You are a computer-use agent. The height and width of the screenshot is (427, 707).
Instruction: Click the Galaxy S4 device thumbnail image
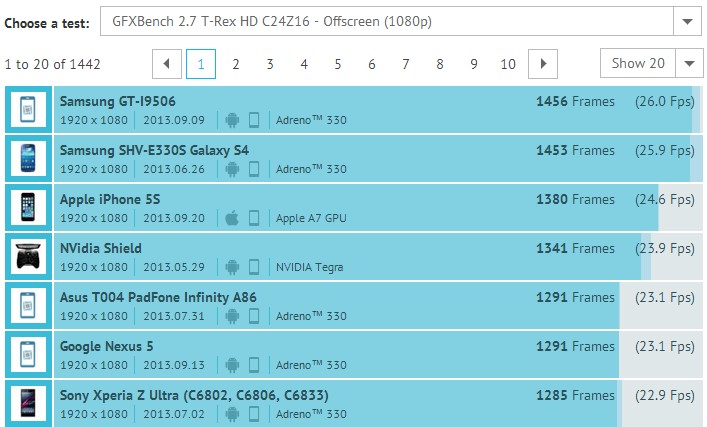pos(28,158)
